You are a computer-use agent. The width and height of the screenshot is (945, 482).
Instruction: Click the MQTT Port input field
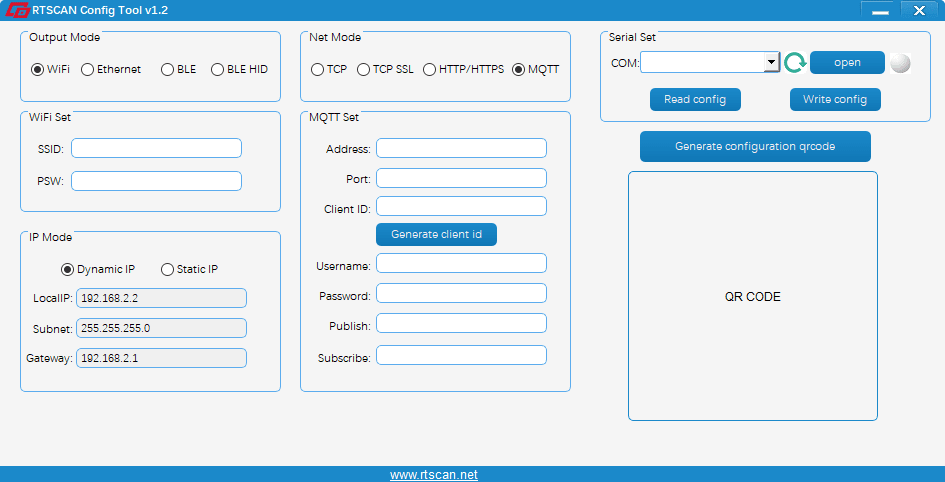[x=461, y=179]
